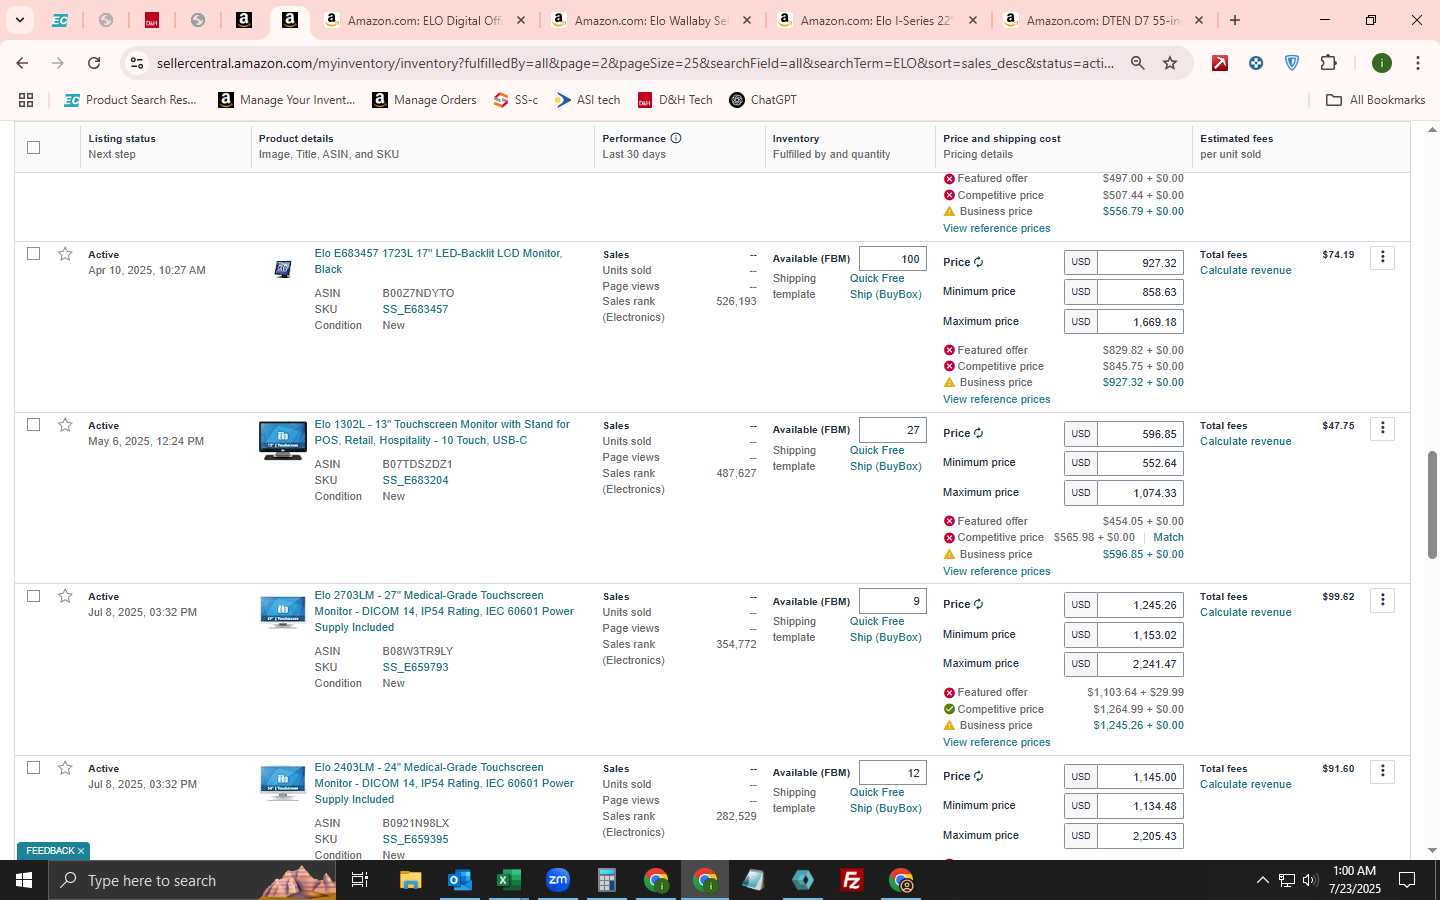Open actions menu for Elo 2703LM row

tap(1382, 600)
